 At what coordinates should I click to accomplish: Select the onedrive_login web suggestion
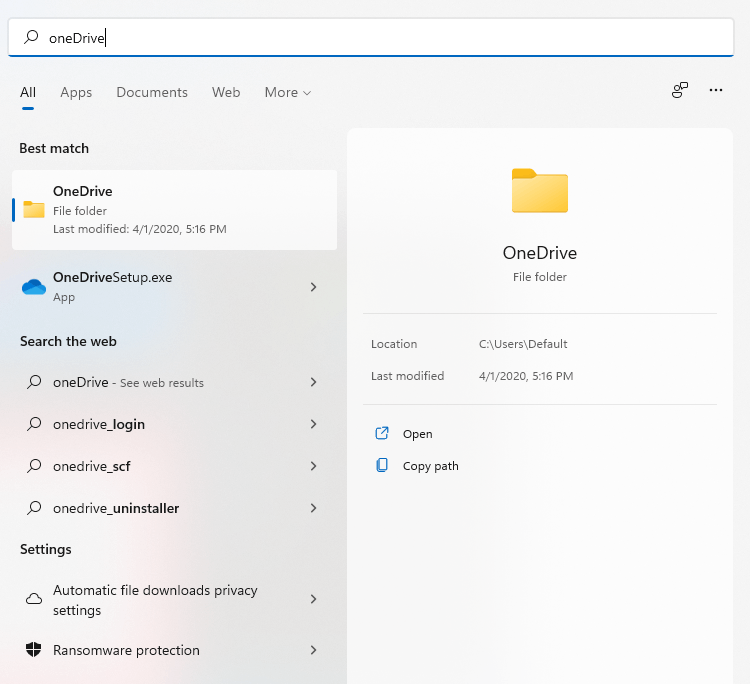pyautogui.click(x=175, y=424)
